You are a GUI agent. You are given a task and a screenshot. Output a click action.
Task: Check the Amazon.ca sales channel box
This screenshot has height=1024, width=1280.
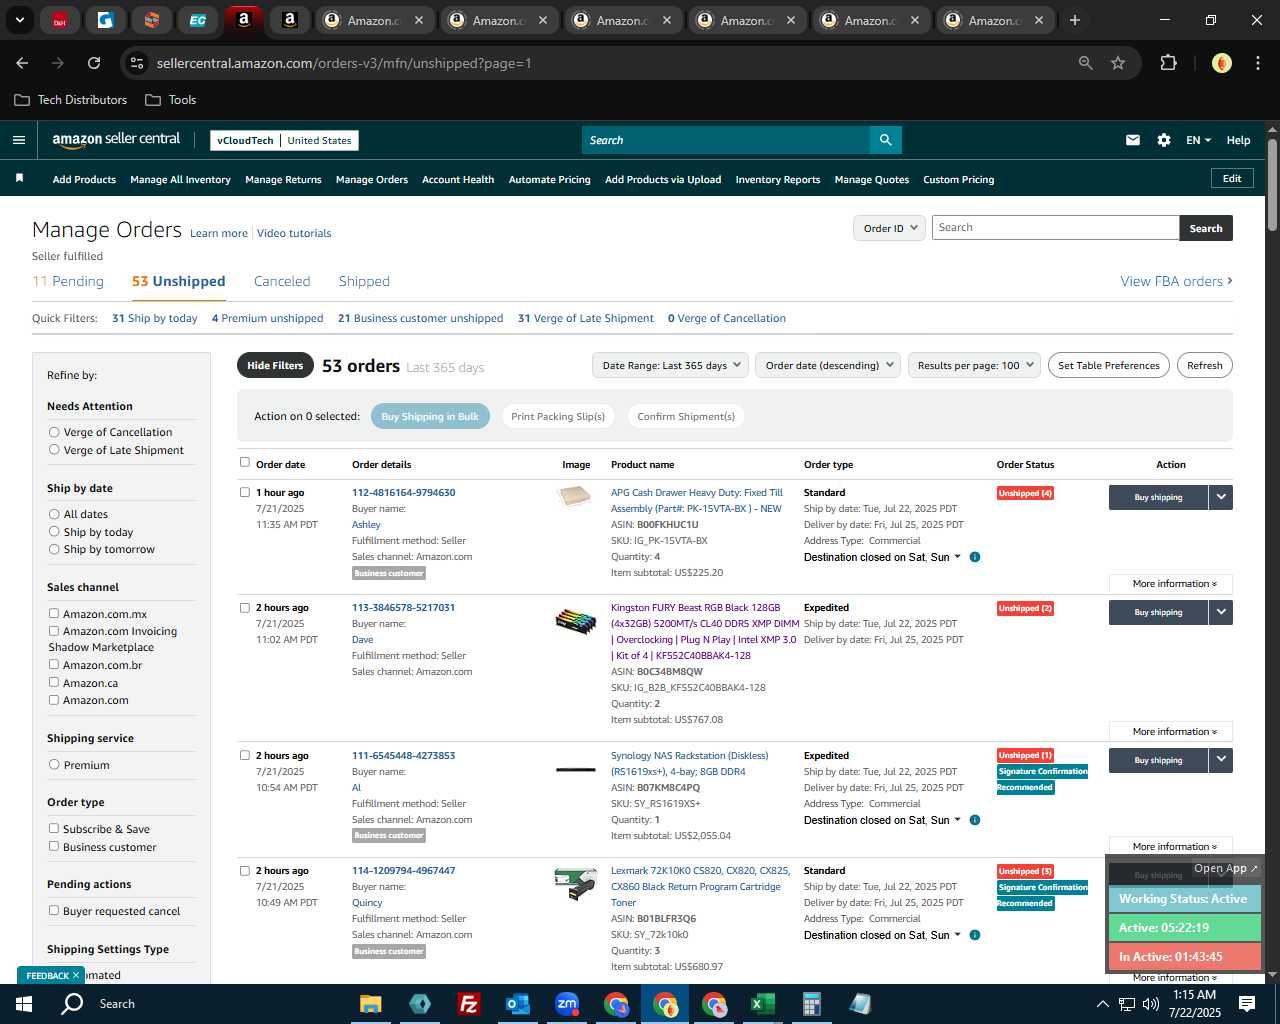coord(54,682)
